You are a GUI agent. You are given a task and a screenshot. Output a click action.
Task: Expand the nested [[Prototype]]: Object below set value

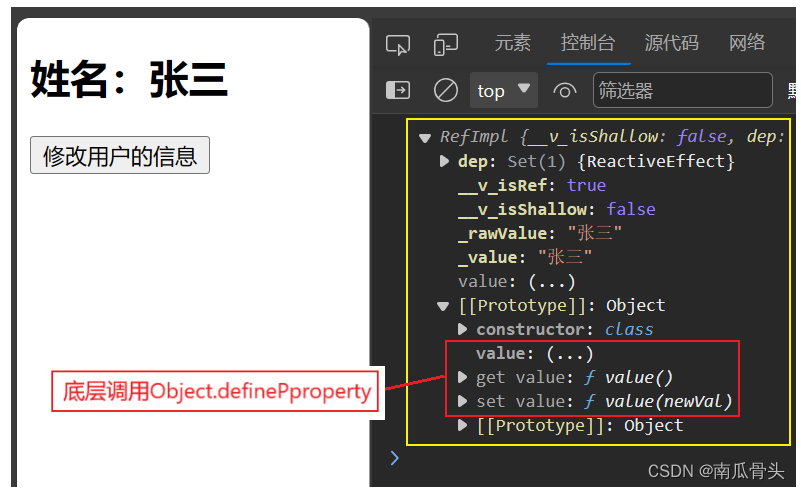coord(462,426)
